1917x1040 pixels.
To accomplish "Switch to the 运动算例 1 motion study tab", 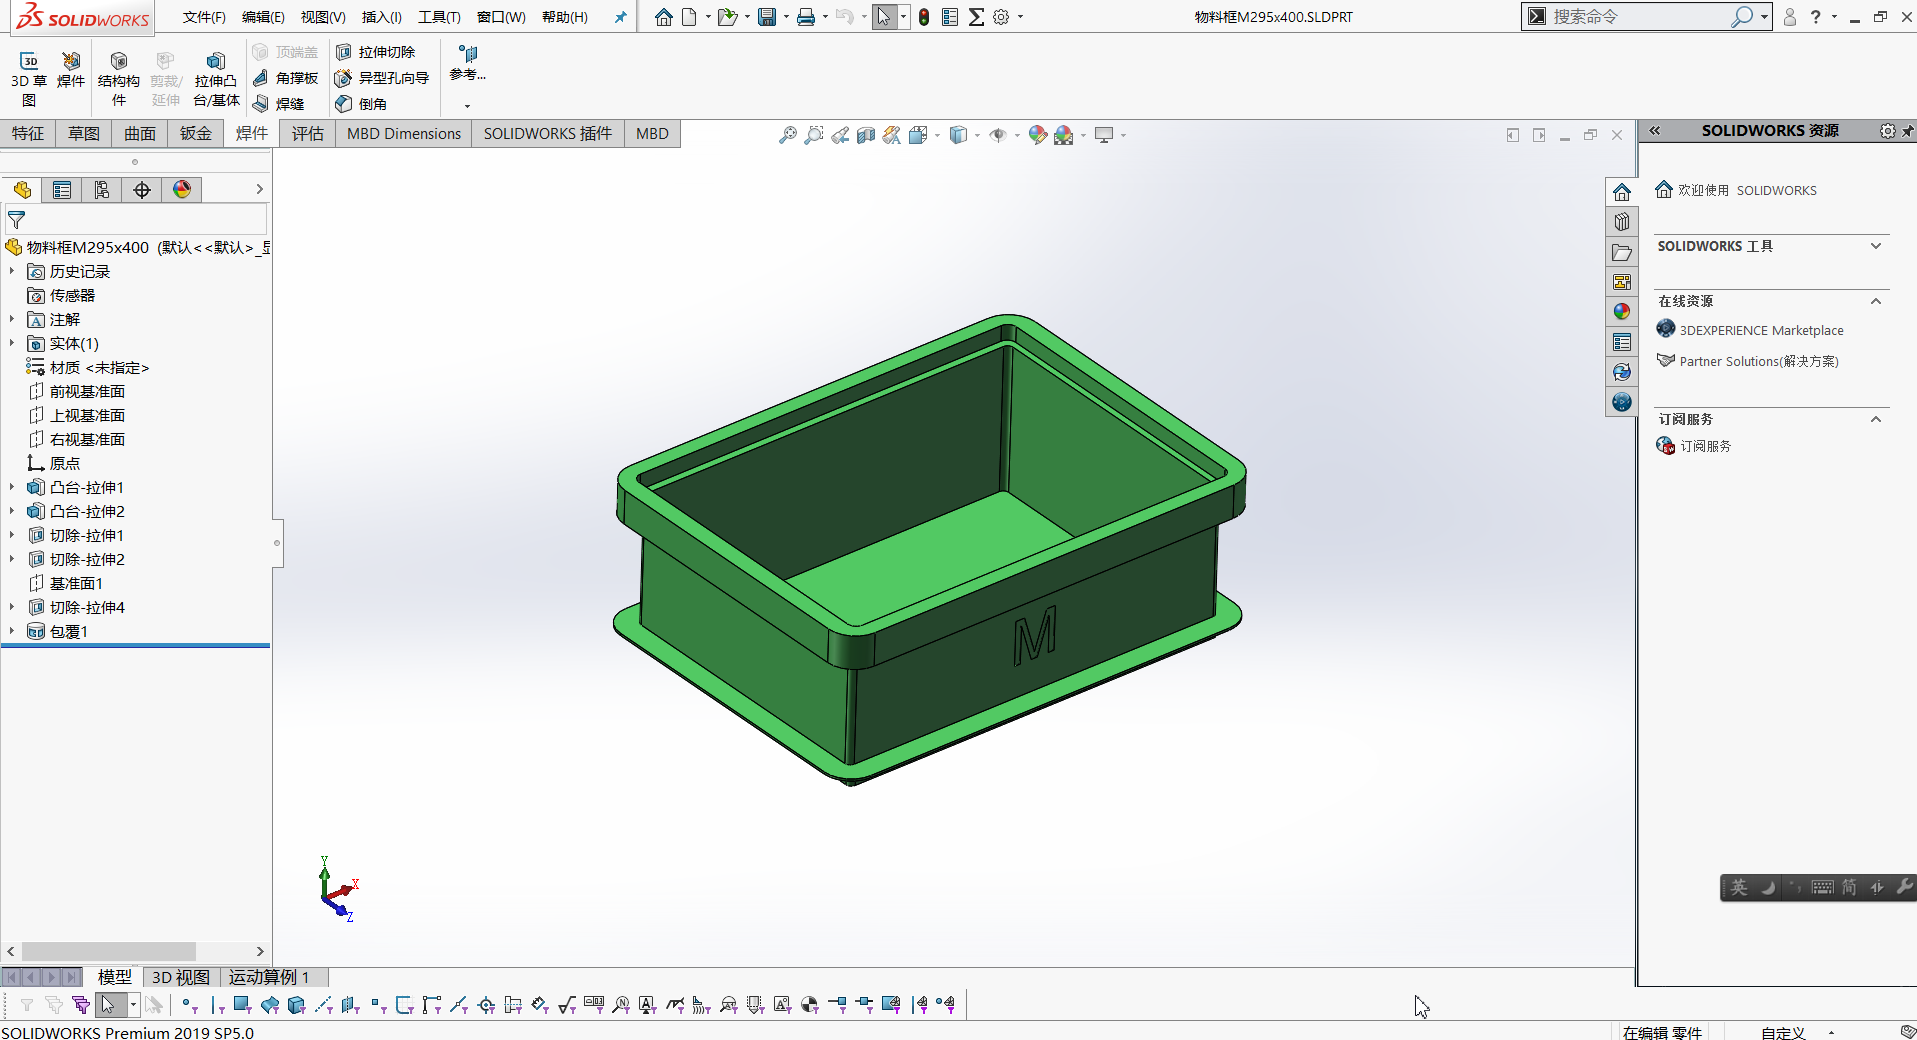I will (269, 977).
